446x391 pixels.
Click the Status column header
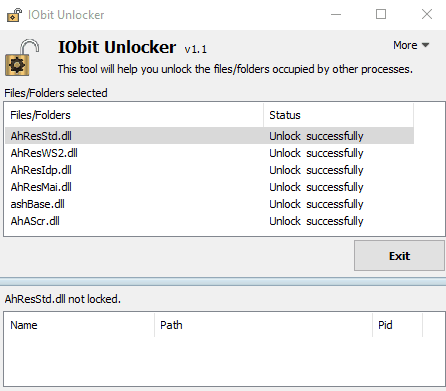point(338,115)
